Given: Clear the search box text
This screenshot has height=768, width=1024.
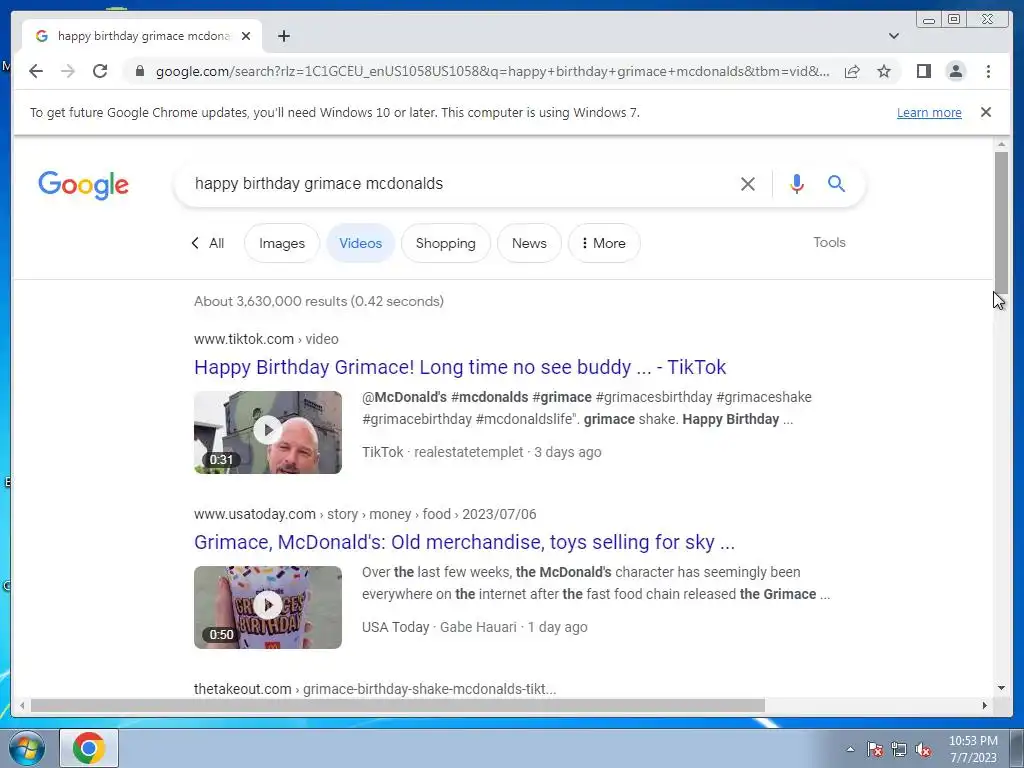Looking at the screenshot, I should pyautogui.click(x=748, y=184).
